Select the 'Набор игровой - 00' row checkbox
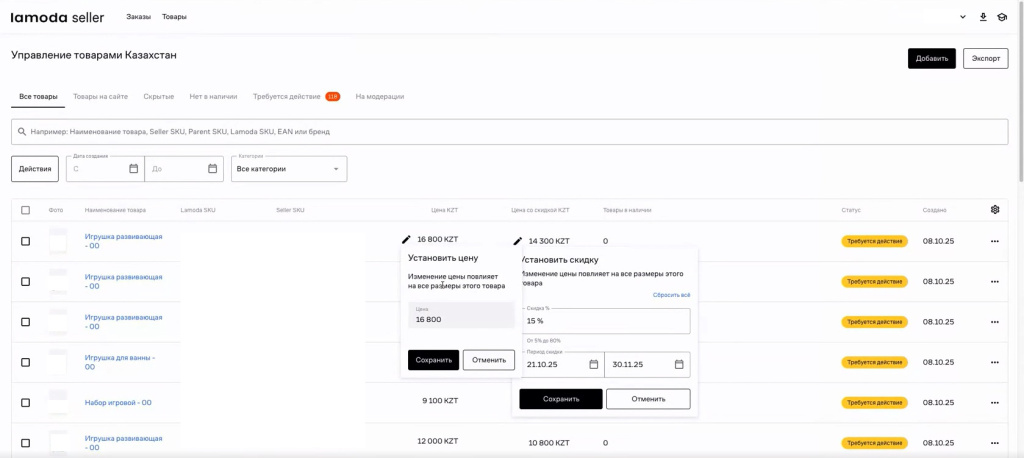Viewport: 1024px width, 458px height. click(26, 402)
